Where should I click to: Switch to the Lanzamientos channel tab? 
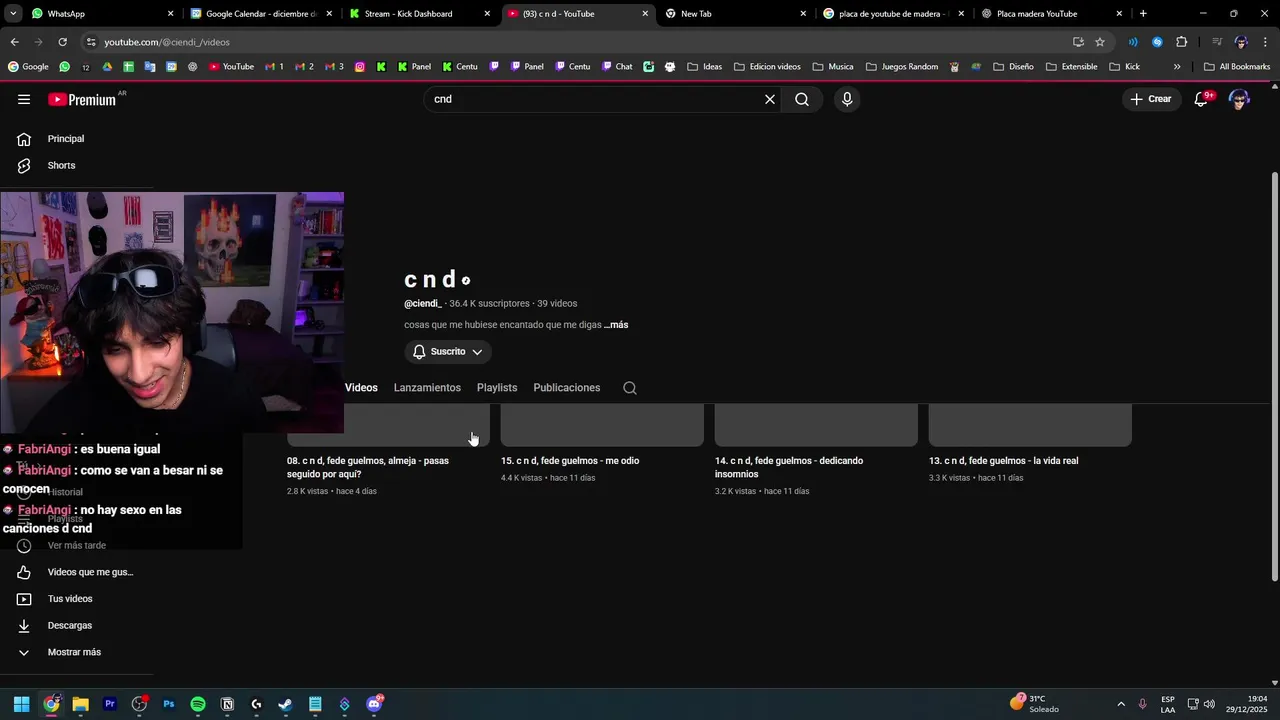tap(427, 388)
